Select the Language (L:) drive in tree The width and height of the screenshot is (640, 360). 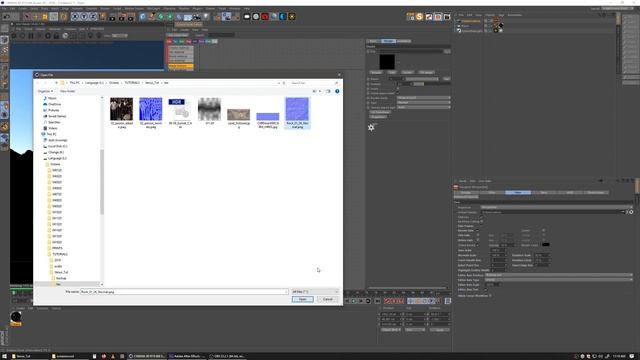[x=57, y=158]
